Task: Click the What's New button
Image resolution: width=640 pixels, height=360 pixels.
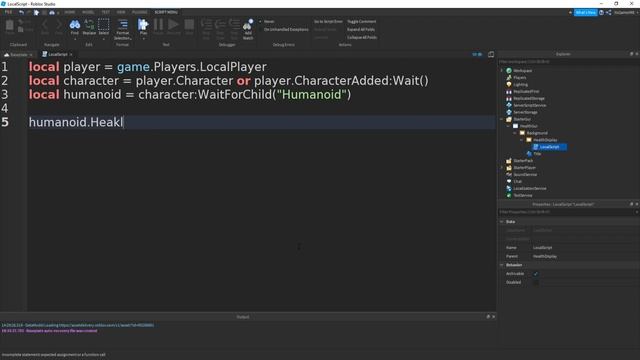Action: (x=585, y=13)
